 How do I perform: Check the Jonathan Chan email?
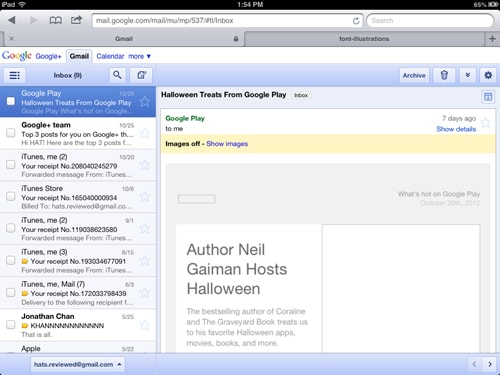(11, 324)
